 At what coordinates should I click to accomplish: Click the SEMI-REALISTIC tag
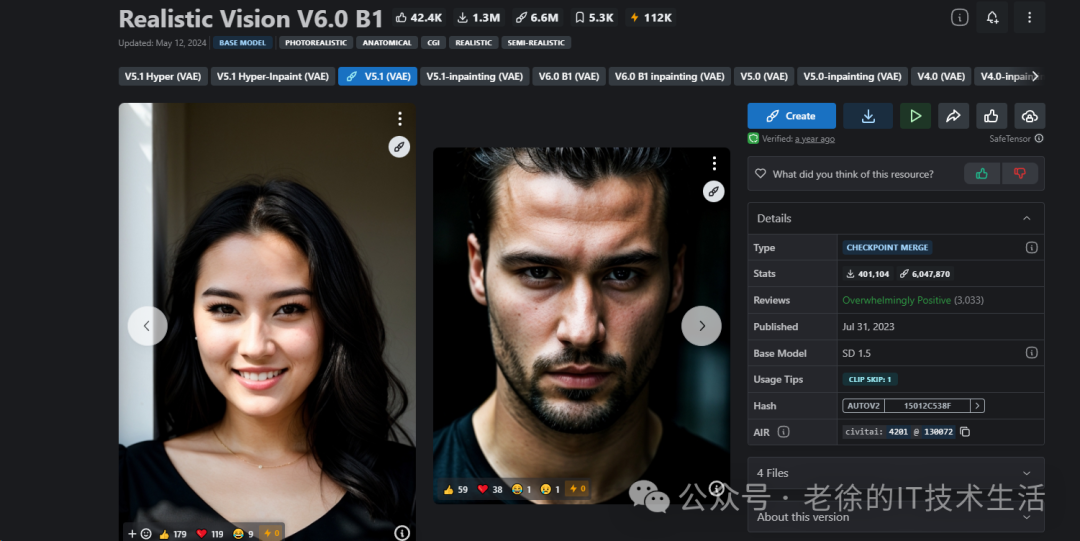[x=536, y=43]
